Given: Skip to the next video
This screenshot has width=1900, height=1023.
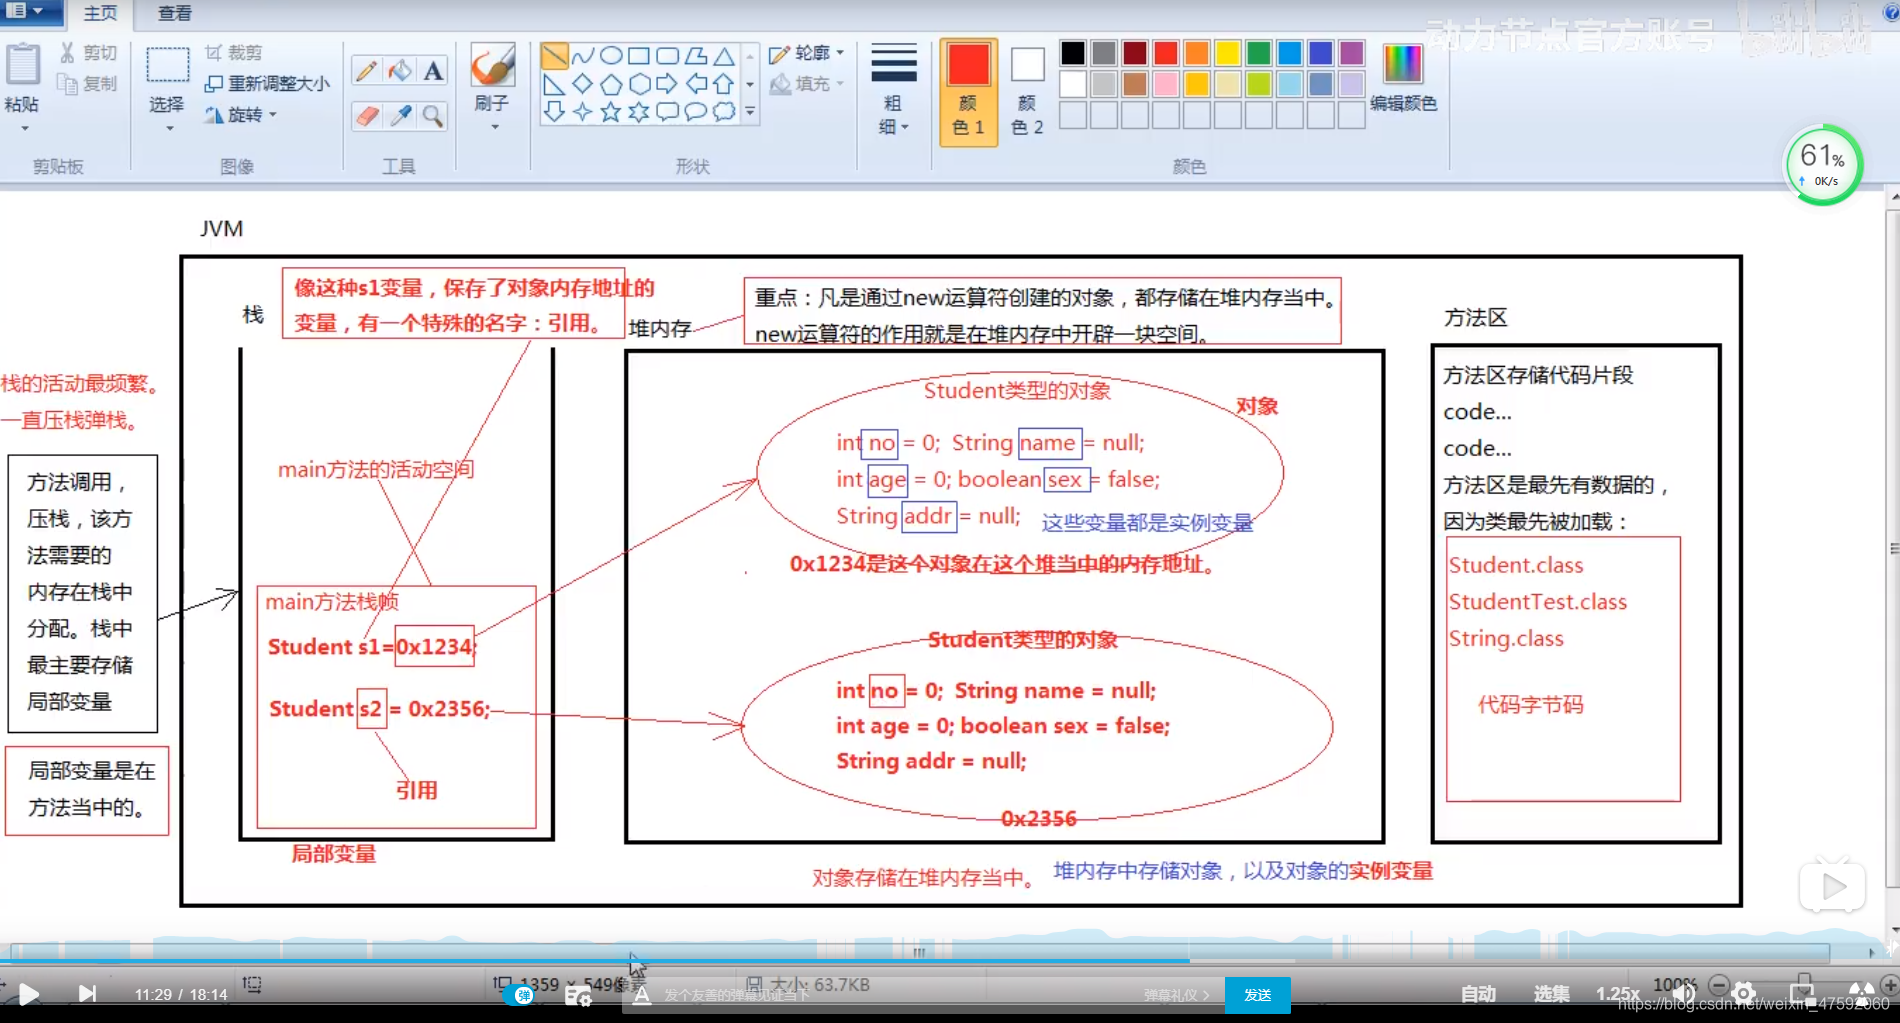Looking at the screenshot, I should [88, 993].
